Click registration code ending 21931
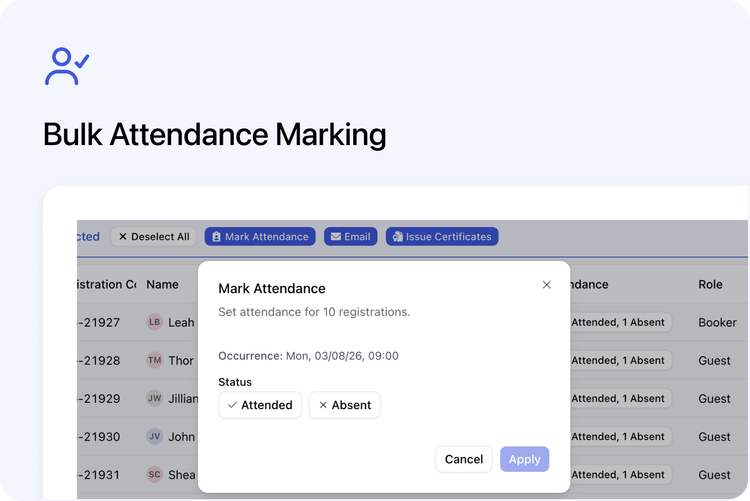 pyautogui.click(x=99, y=475)
